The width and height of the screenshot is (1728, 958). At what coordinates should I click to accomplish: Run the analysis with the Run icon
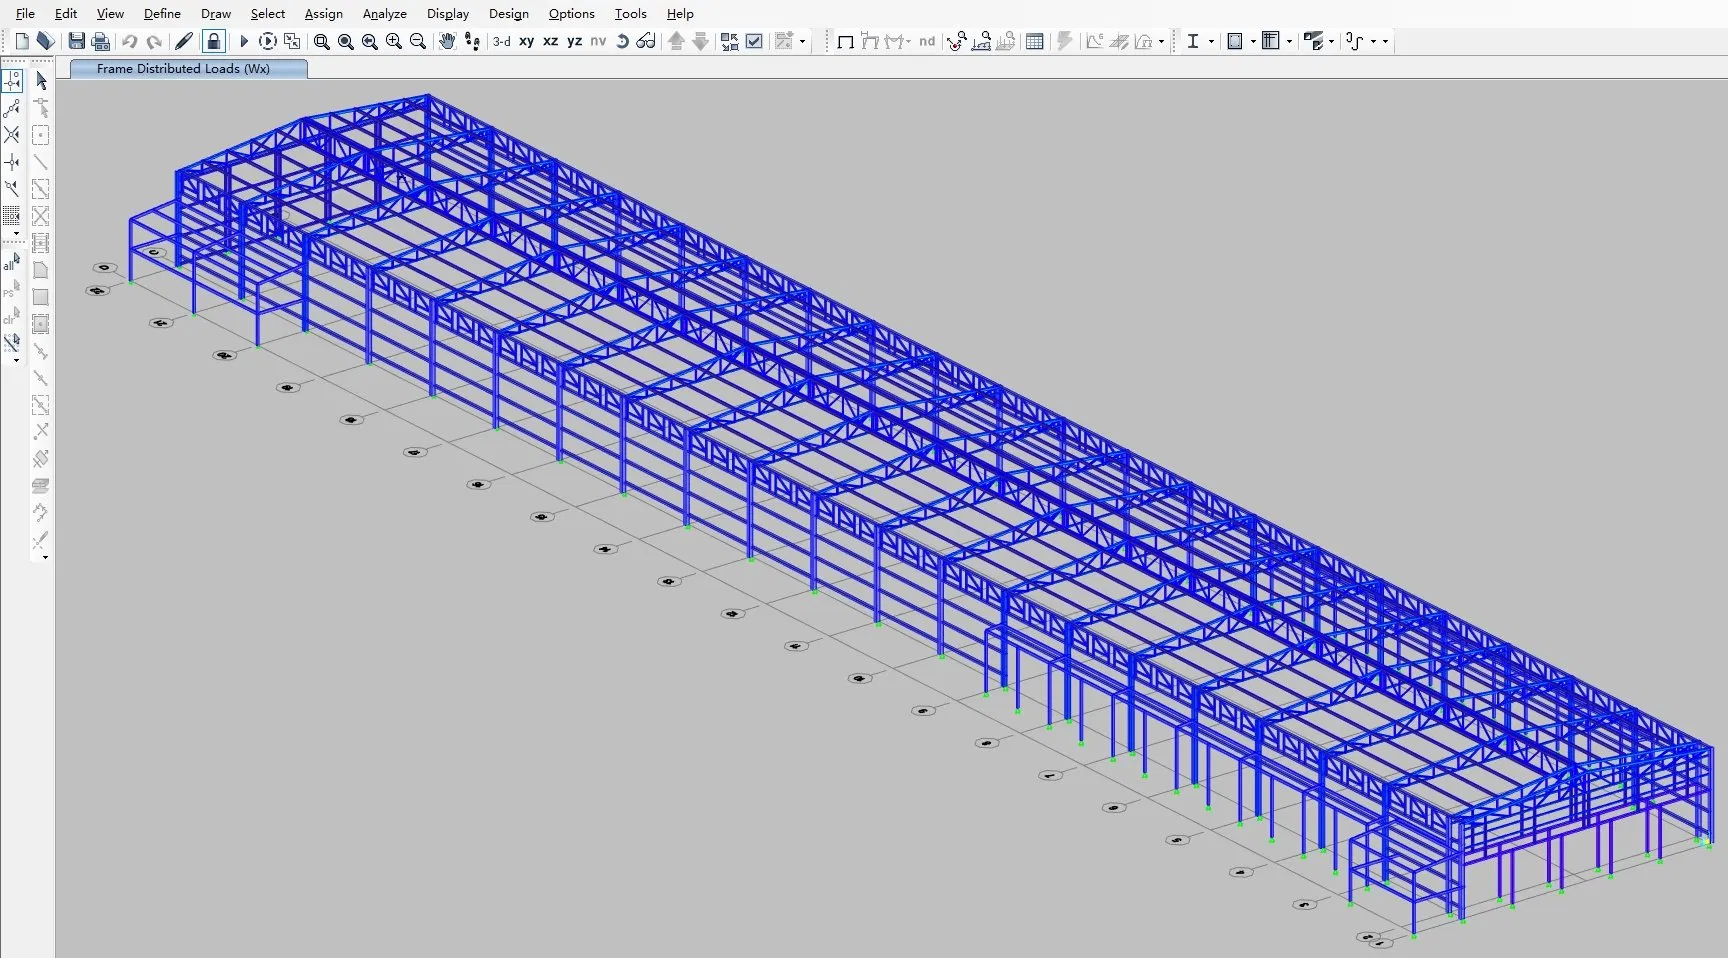point(243,41)
